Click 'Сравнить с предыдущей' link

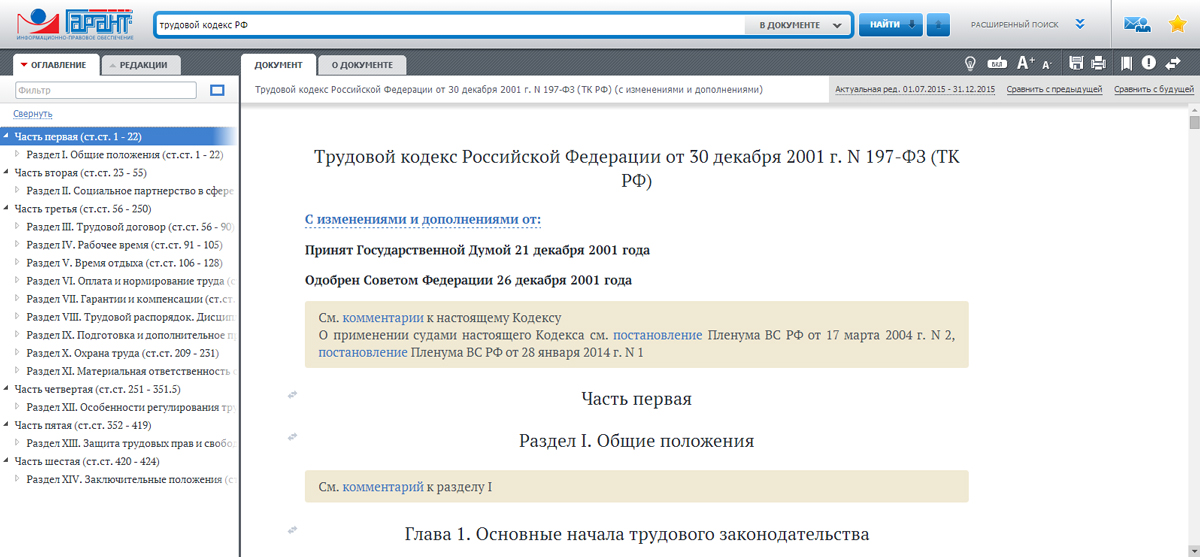1054,90
